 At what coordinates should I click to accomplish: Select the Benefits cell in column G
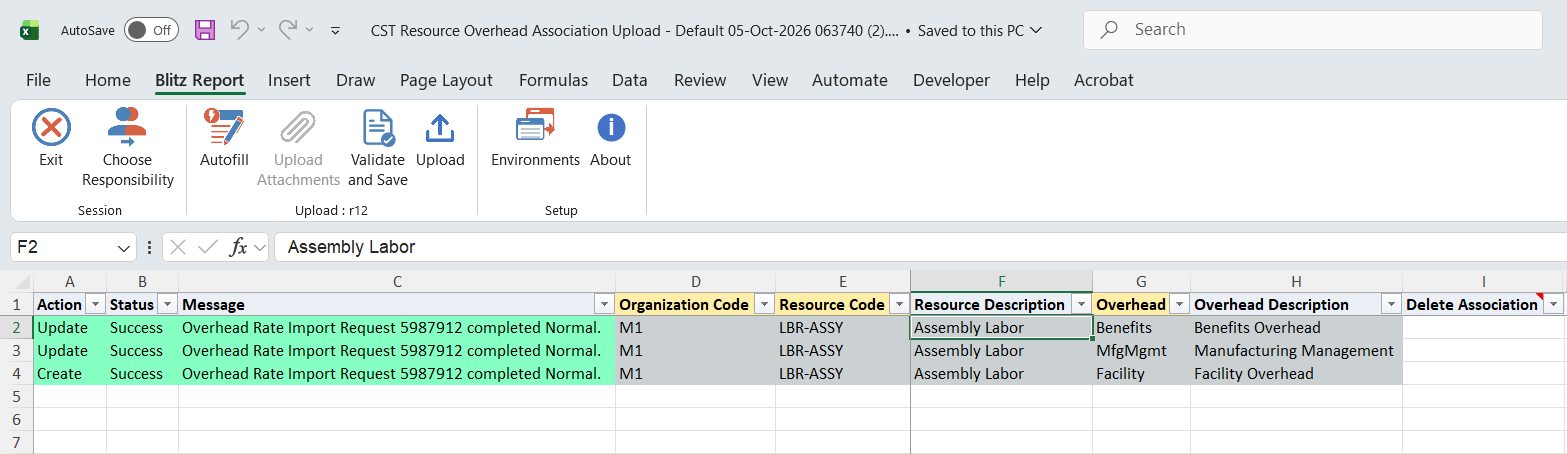click(x=1141, y=328)
